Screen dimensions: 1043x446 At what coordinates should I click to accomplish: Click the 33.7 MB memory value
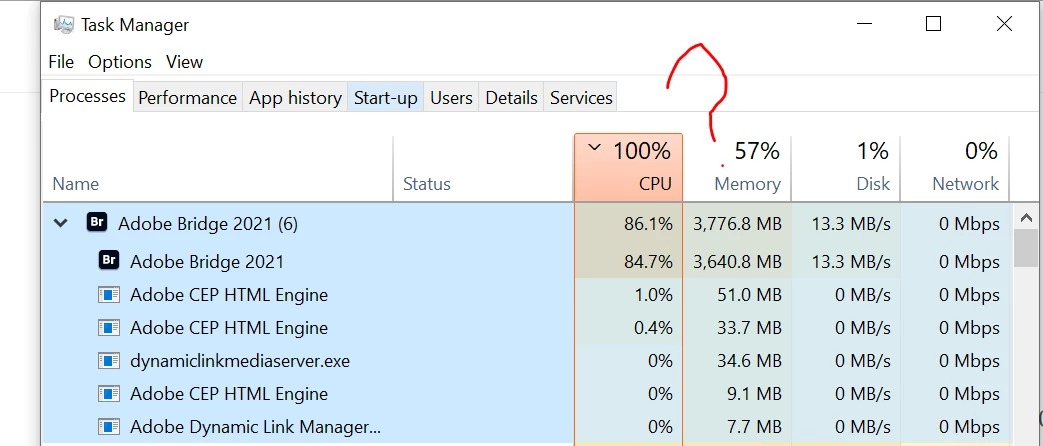[x=748, y=328]
